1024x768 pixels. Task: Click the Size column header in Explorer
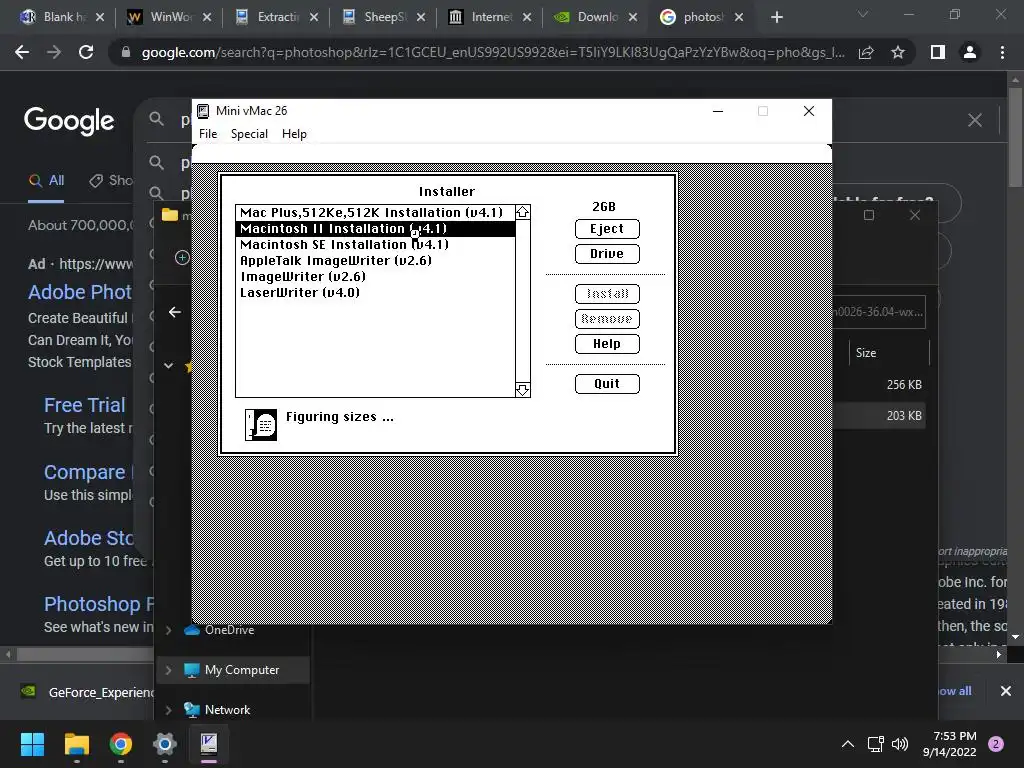point(866,353)
